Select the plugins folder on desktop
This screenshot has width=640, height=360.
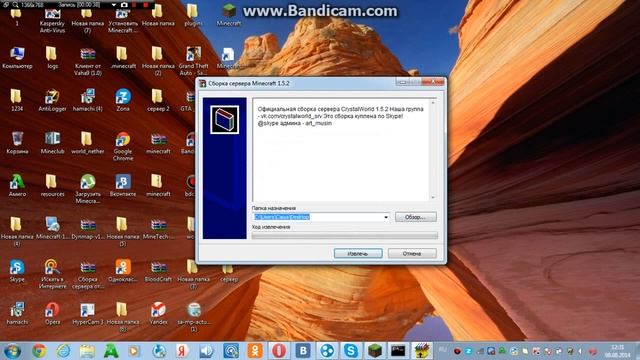click(193, 15)
